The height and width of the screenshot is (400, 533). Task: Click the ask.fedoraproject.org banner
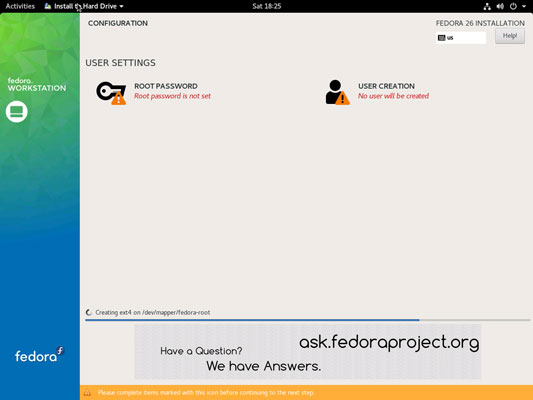click(x=308, y=351)
